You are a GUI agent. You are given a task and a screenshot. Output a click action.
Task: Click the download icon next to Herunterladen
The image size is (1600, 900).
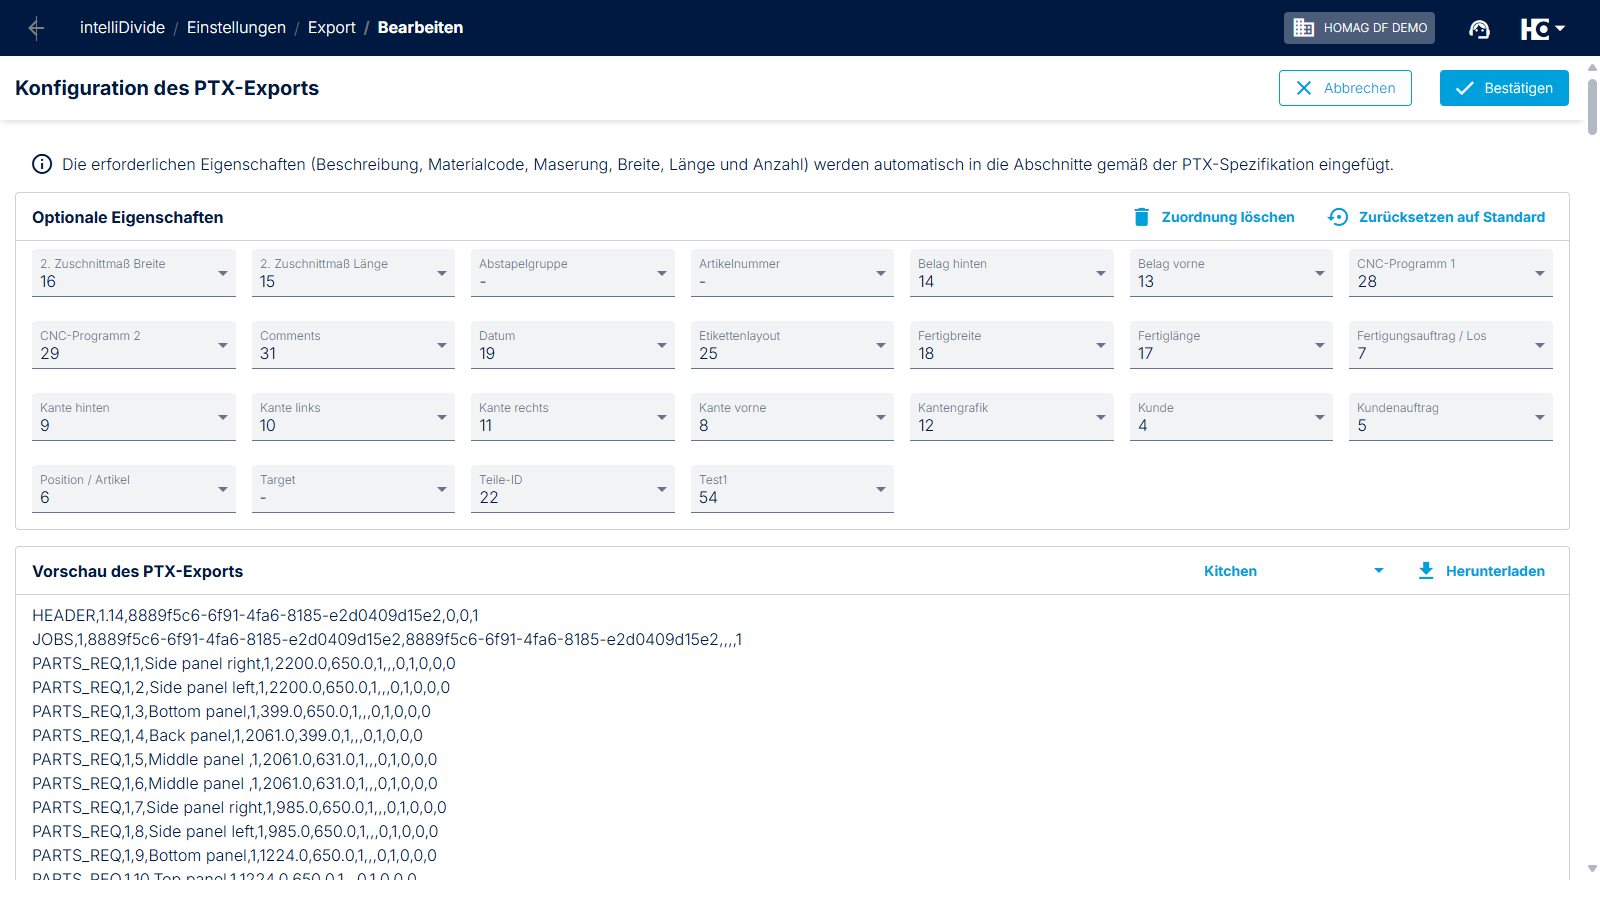pos(1426,571)
